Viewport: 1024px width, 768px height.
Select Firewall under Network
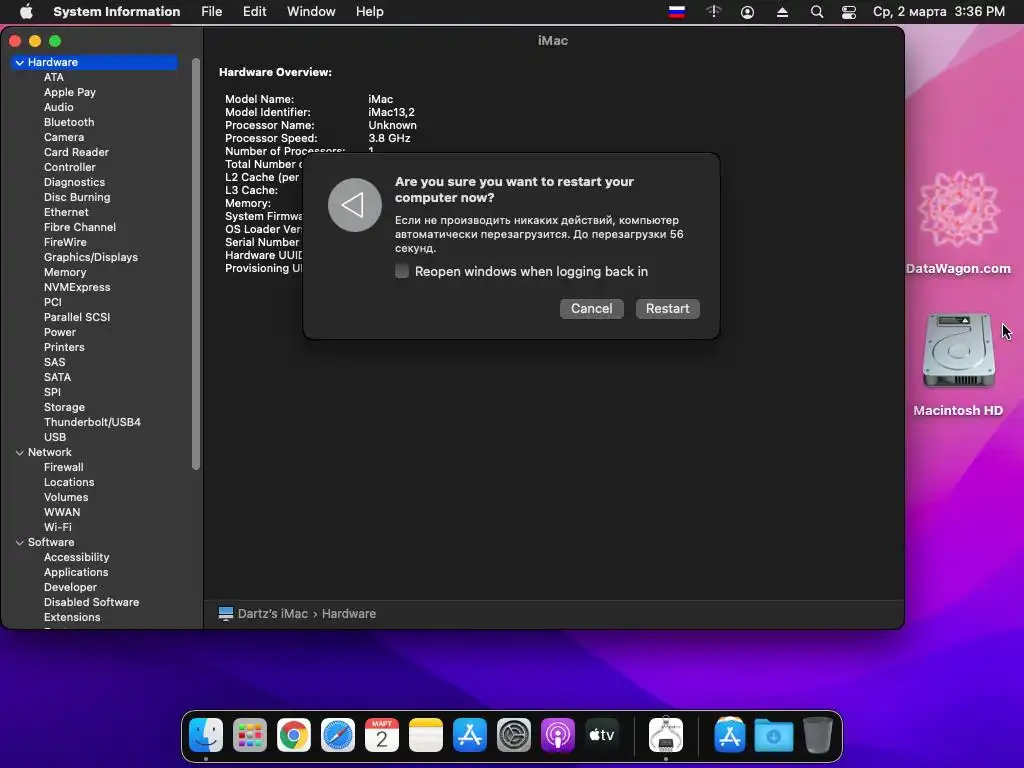point(63,468)
